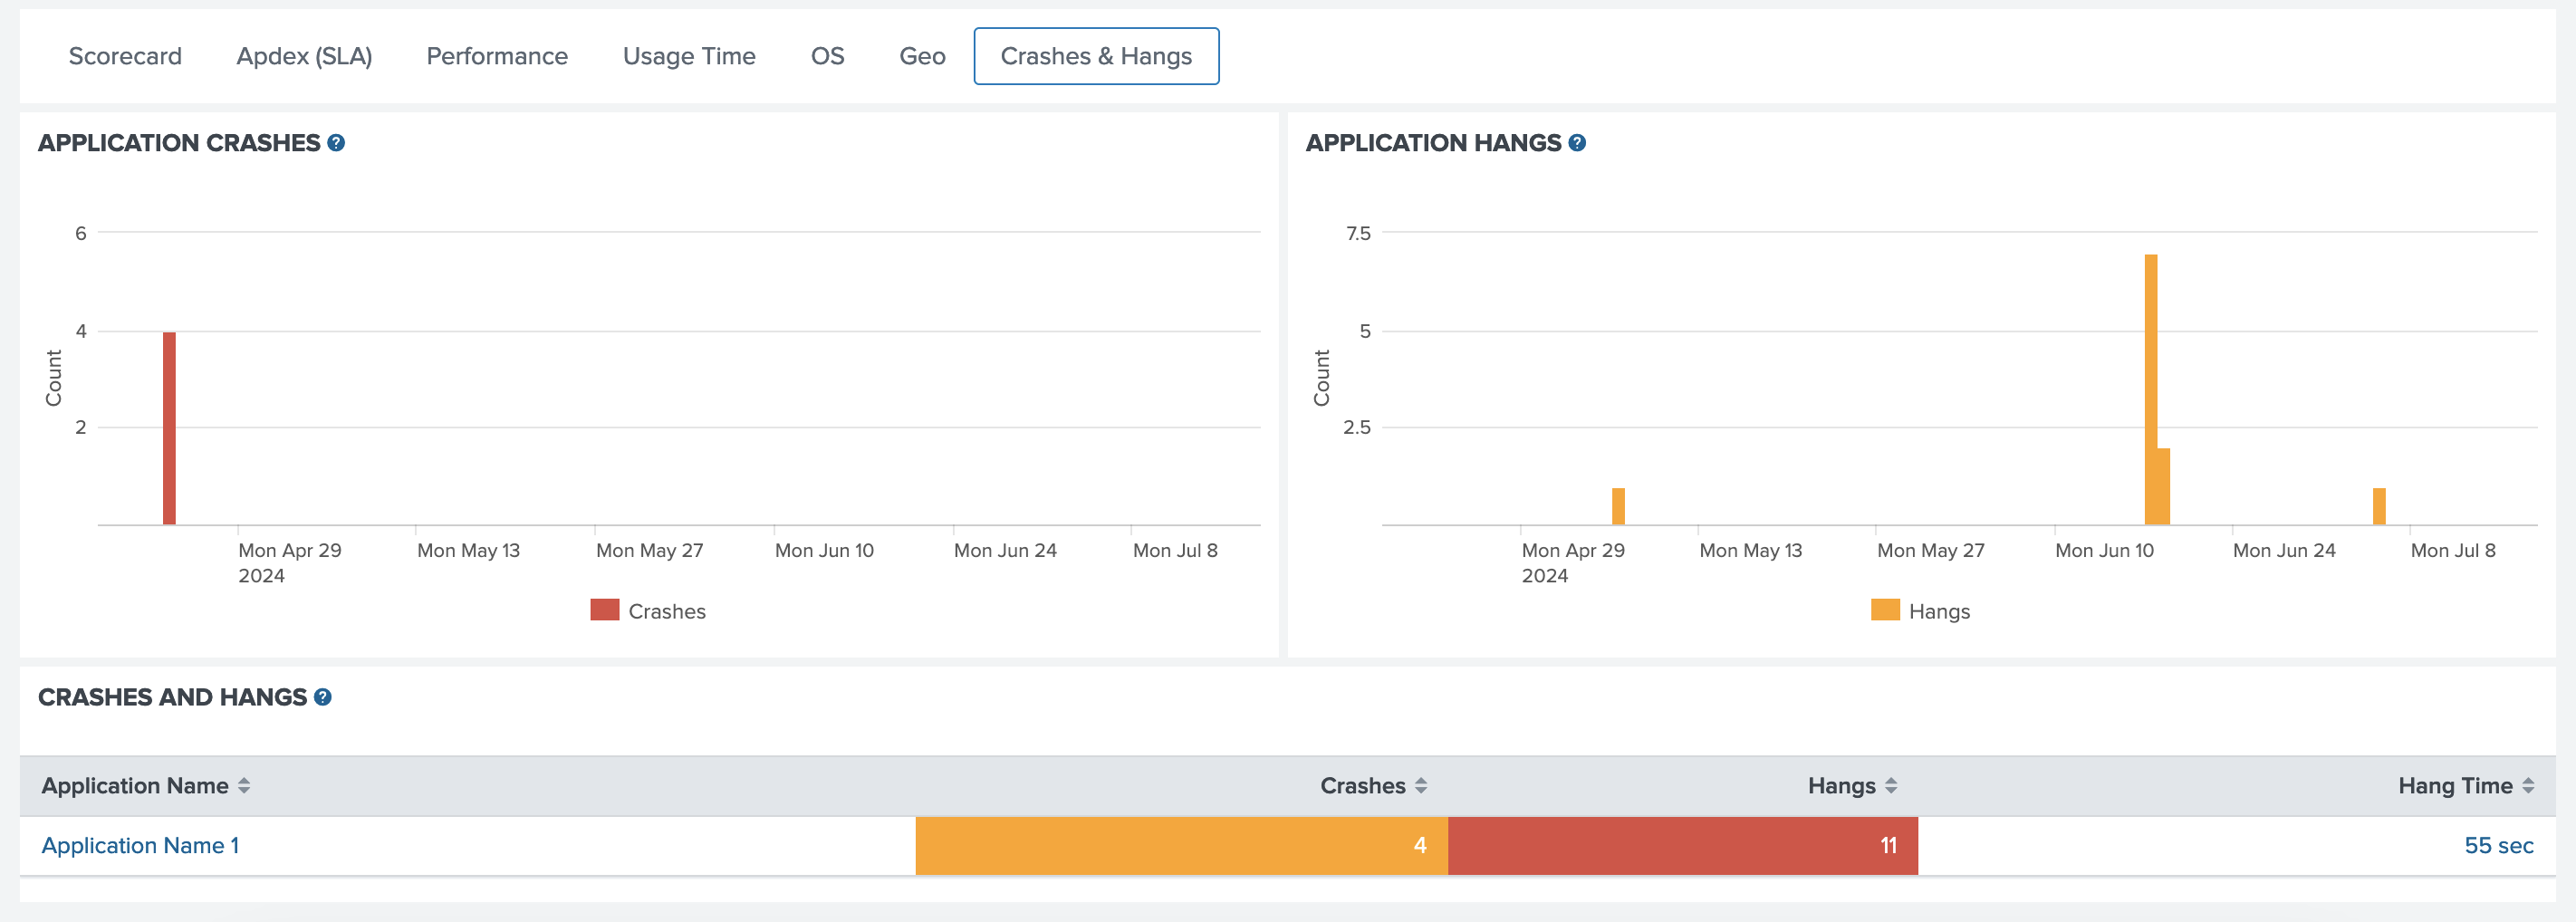Open the Application Hangs help icon
The height and width of the screenshot is (922, 2576).
[1577, 143]
